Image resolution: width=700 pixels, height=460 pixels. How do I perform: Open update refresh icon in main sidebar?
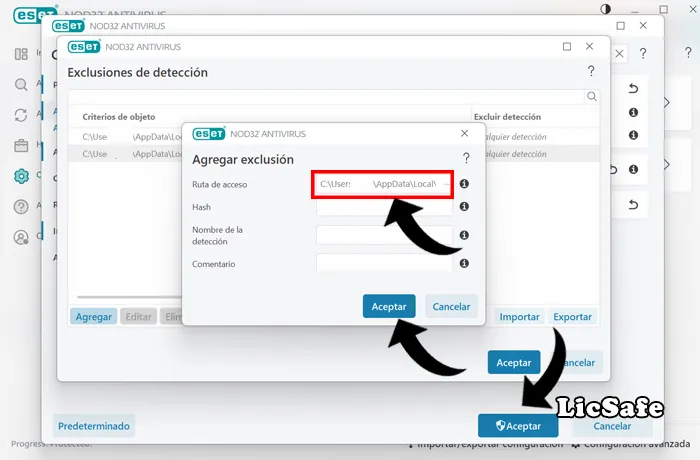(21, 115)
